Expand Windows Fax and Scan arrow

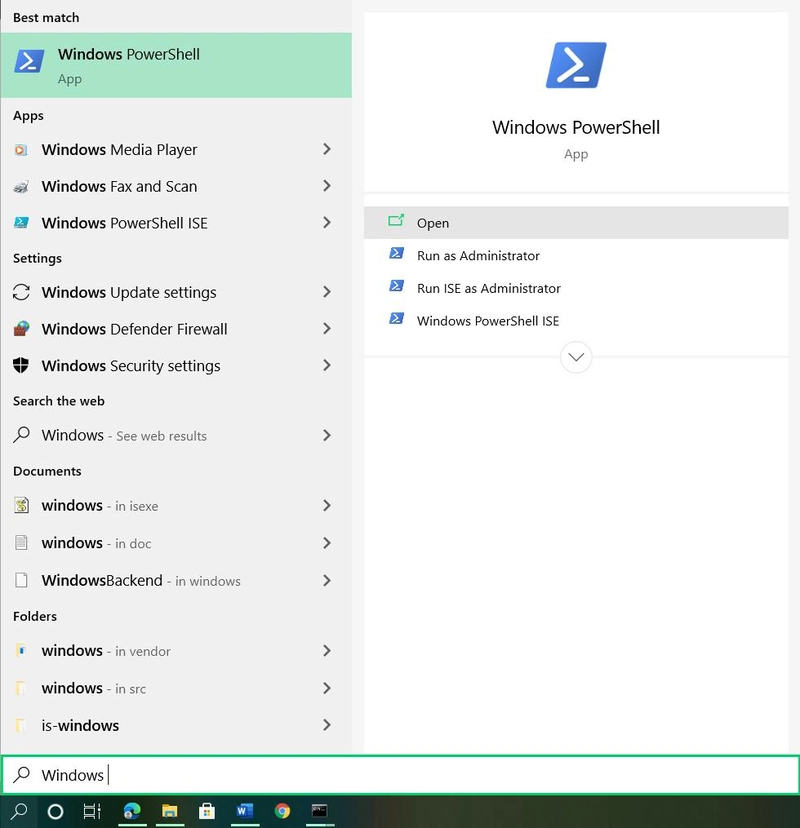pyautogui.click(x=327, y=186)
